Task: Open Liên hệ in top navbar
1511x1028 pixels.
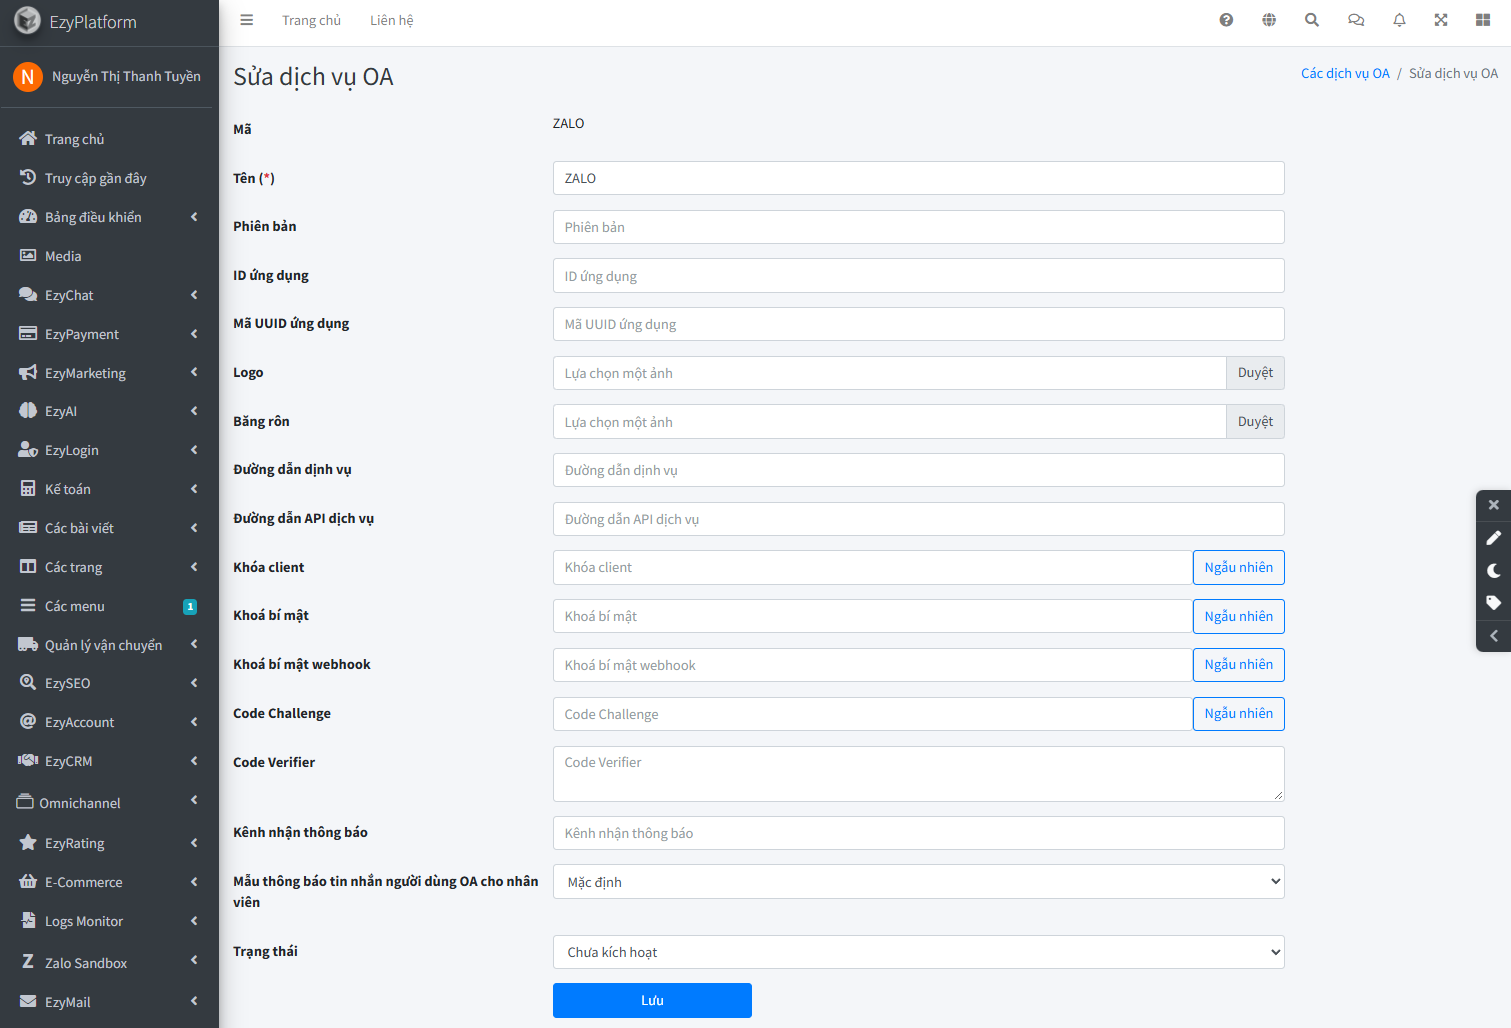Action: (x=391, y=20)
